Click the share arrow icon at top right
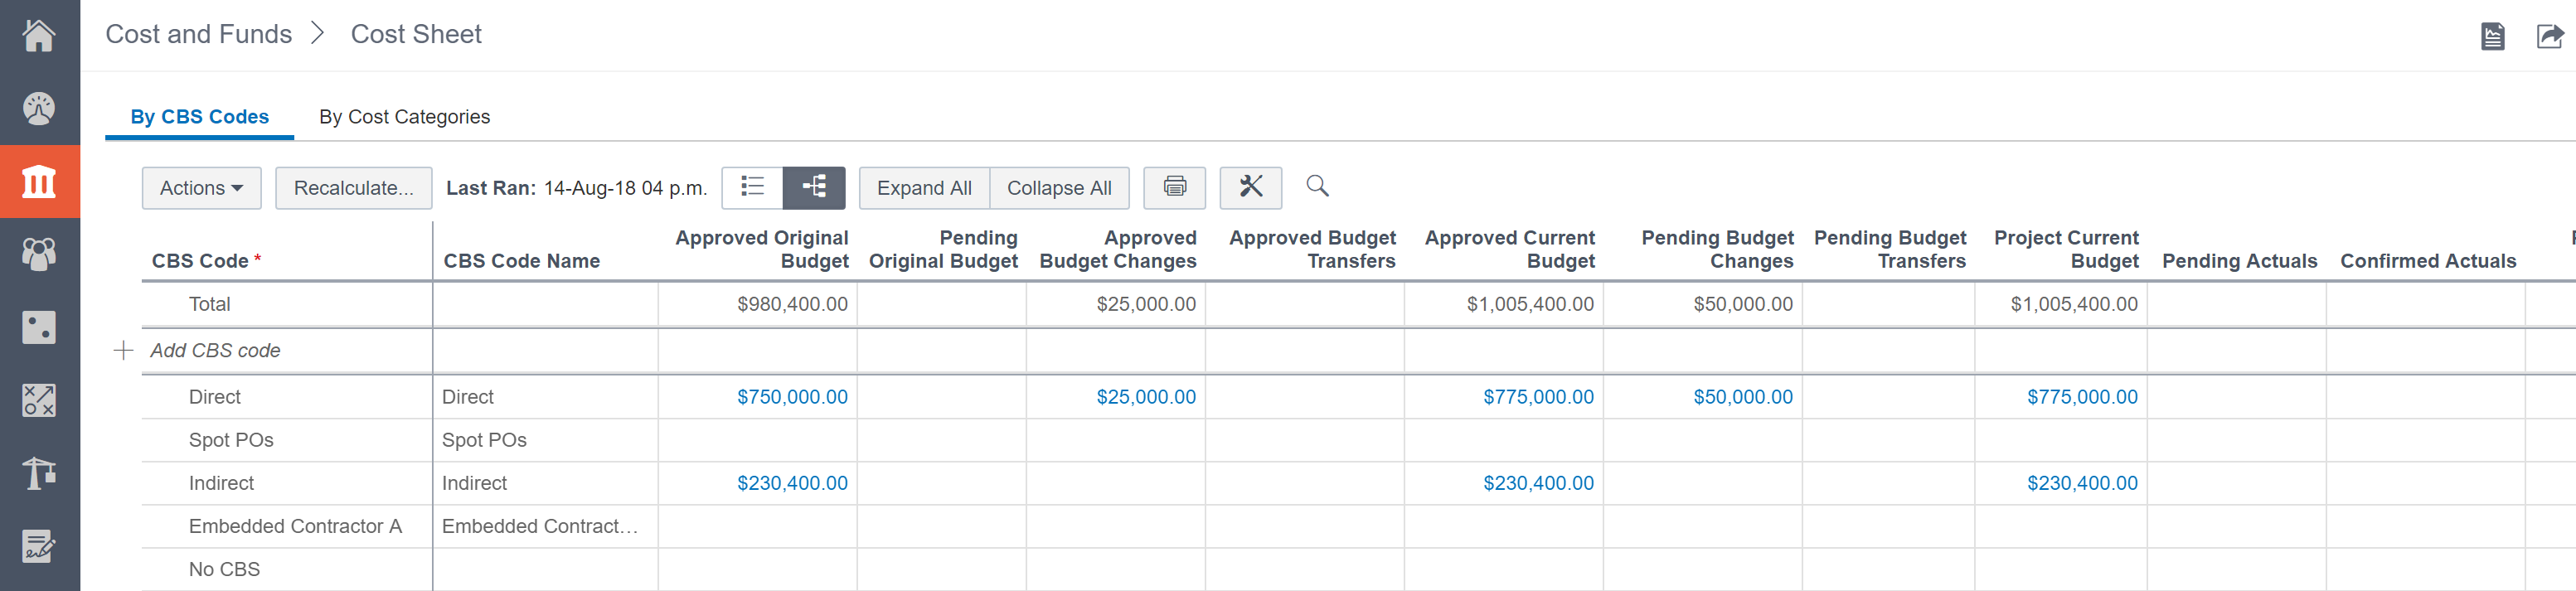This screenshot has width=2576, height=591. click(2549, 37)
